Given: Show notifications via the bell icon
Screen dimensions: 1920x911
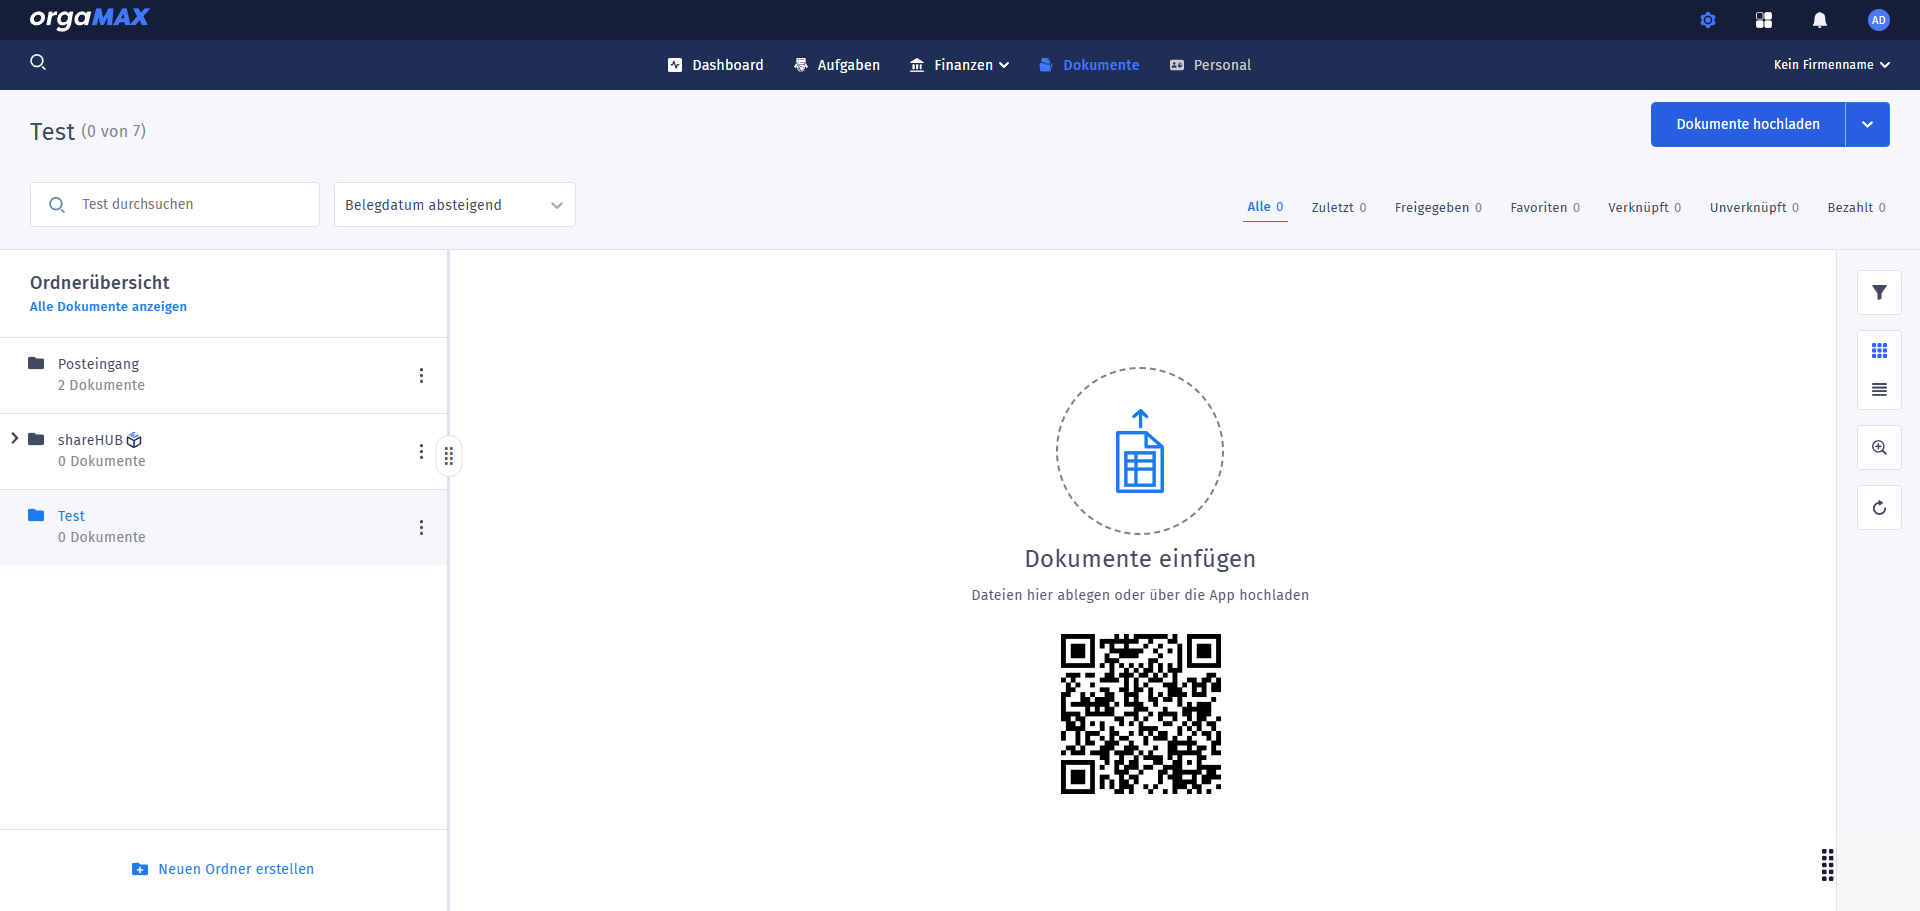Looking at the screenshot, I should coord(1820,20).
